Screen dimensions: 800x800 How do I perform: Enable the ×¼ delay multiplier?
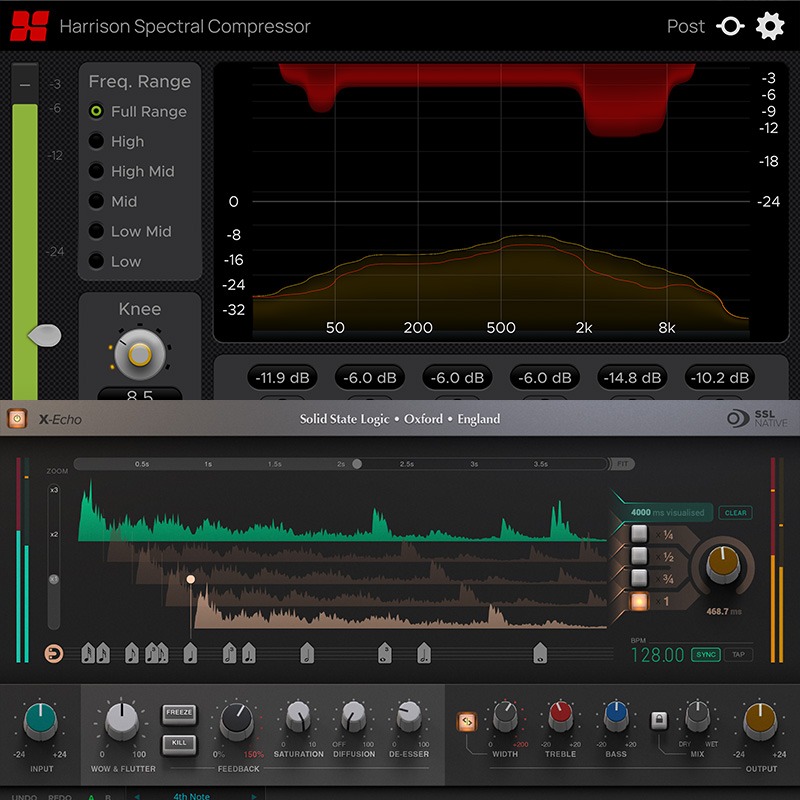[639, 534]
